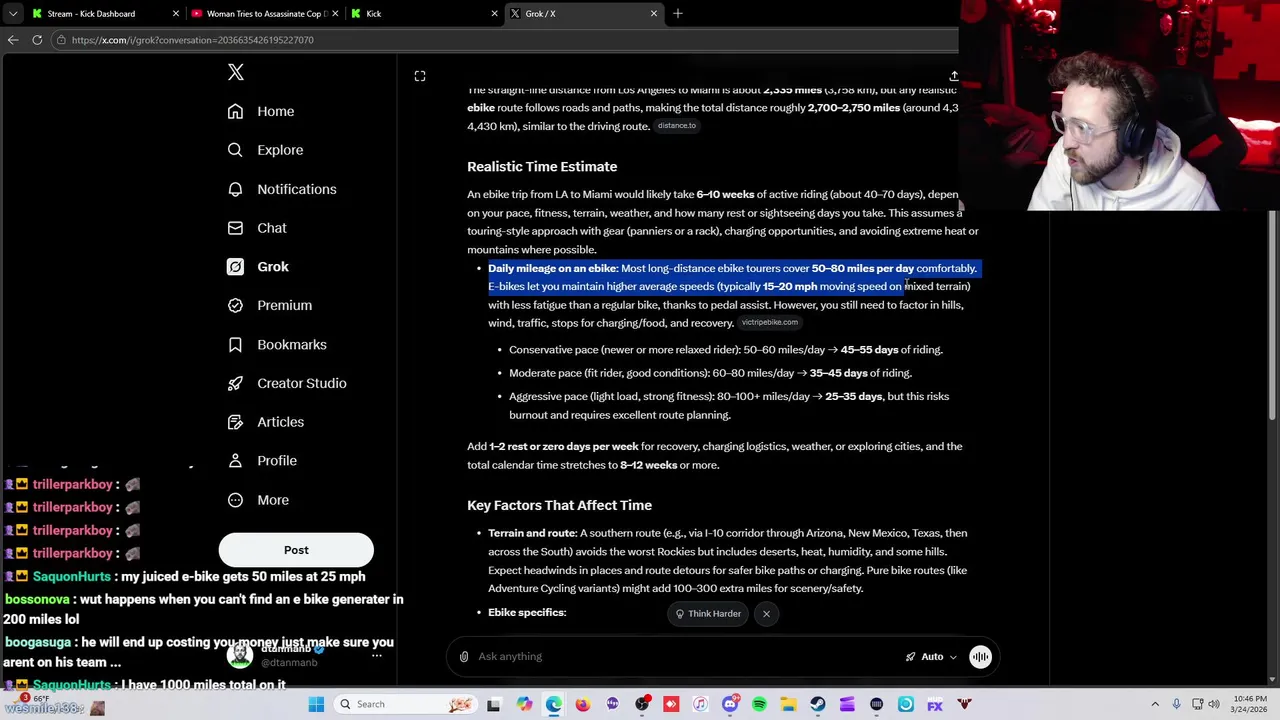Open Explore in X sidebar
Viewport: 1280px width, 720px height.
[x=265, y=150]
